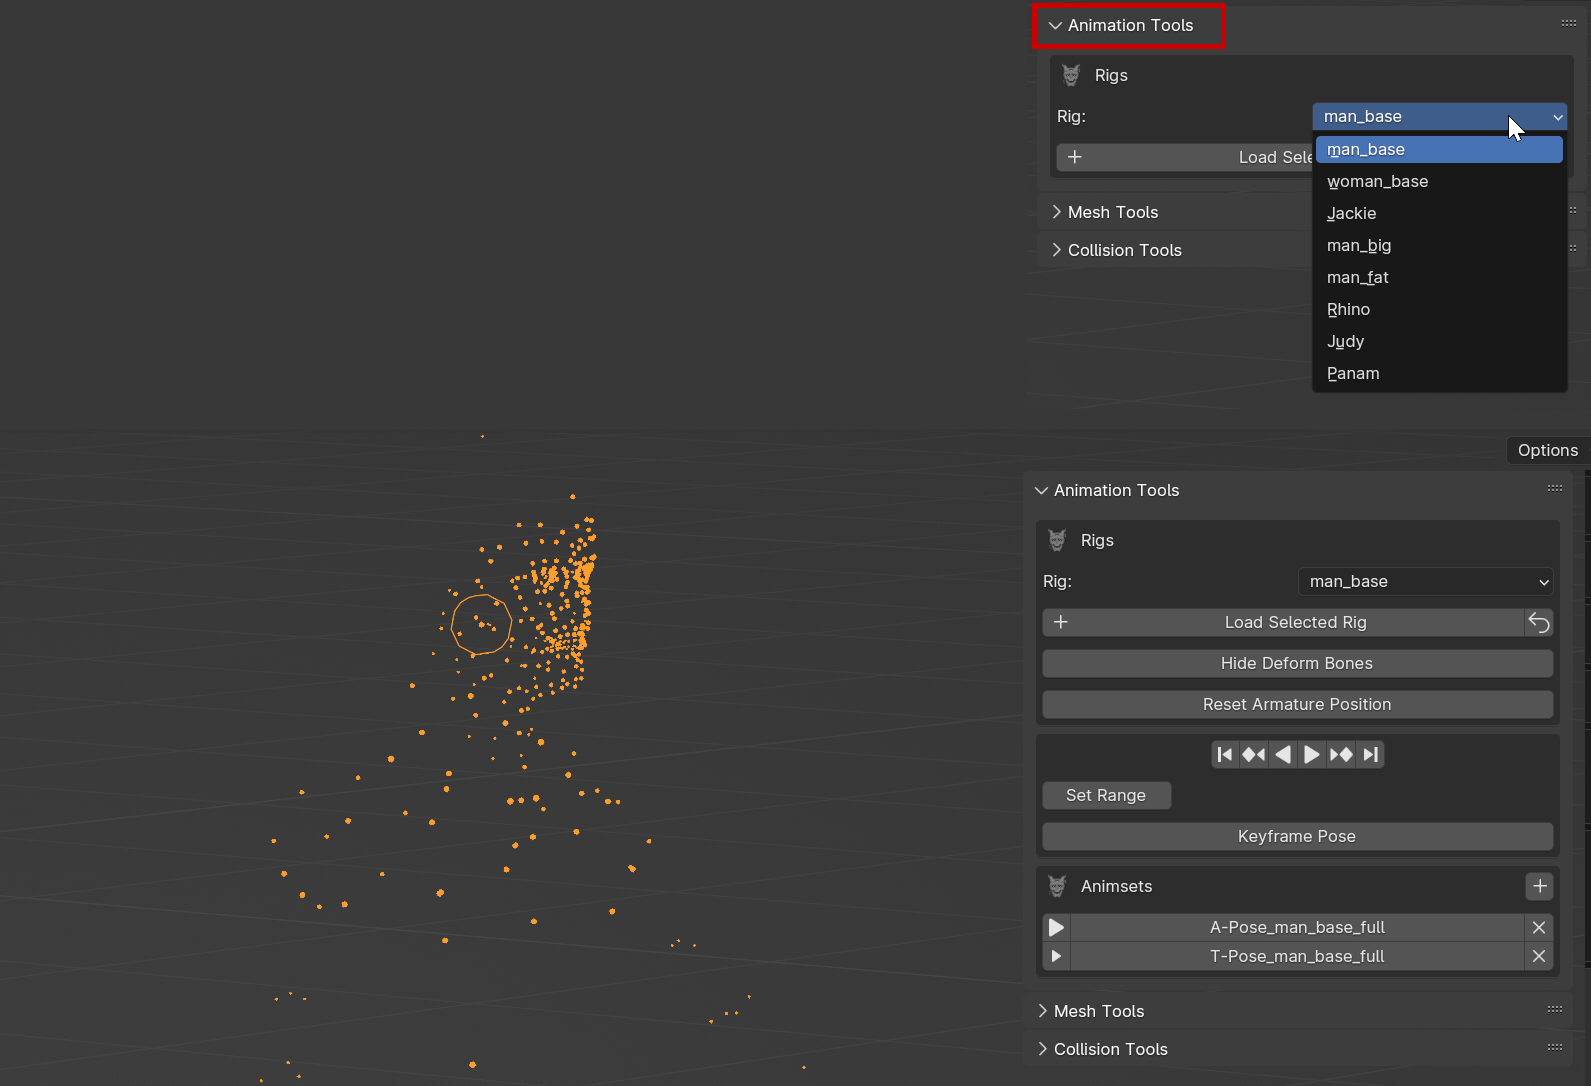Screen dimensions: 1591x1086
Task: Play the A-Pose_man_base_full animset
Action: (1056, 928)
